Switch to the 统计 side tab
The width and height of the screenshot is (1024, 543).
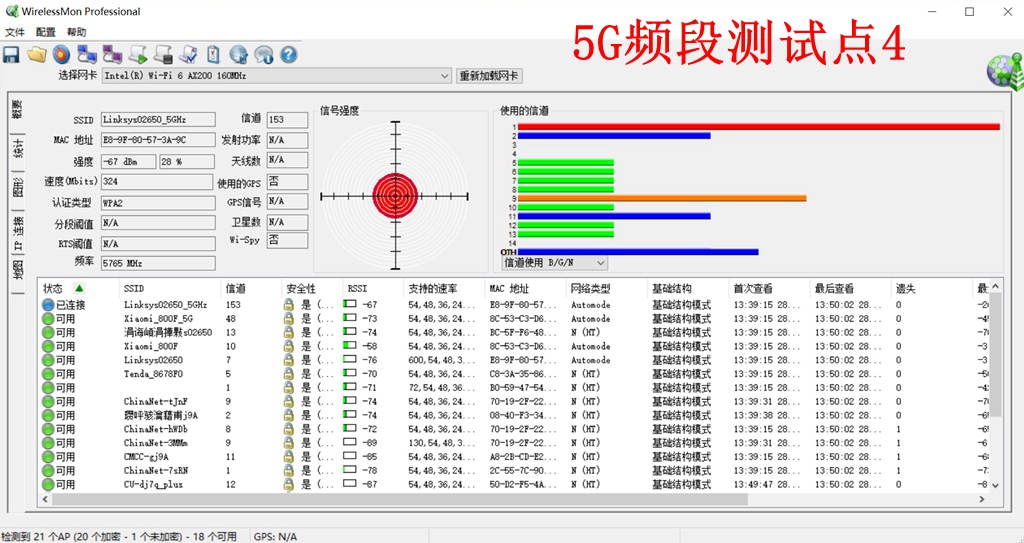tap(18, 150)
